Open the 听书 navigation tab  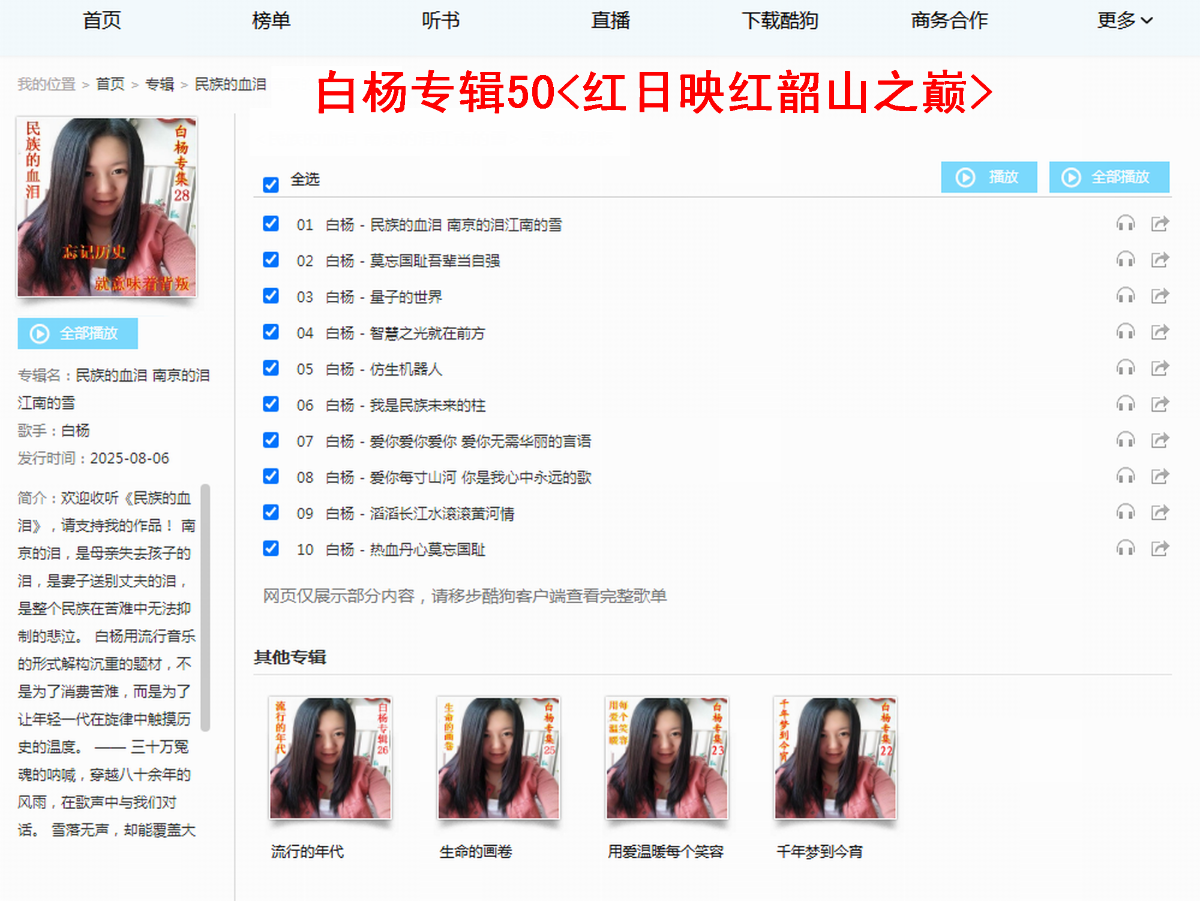click(x=441, y=20)
